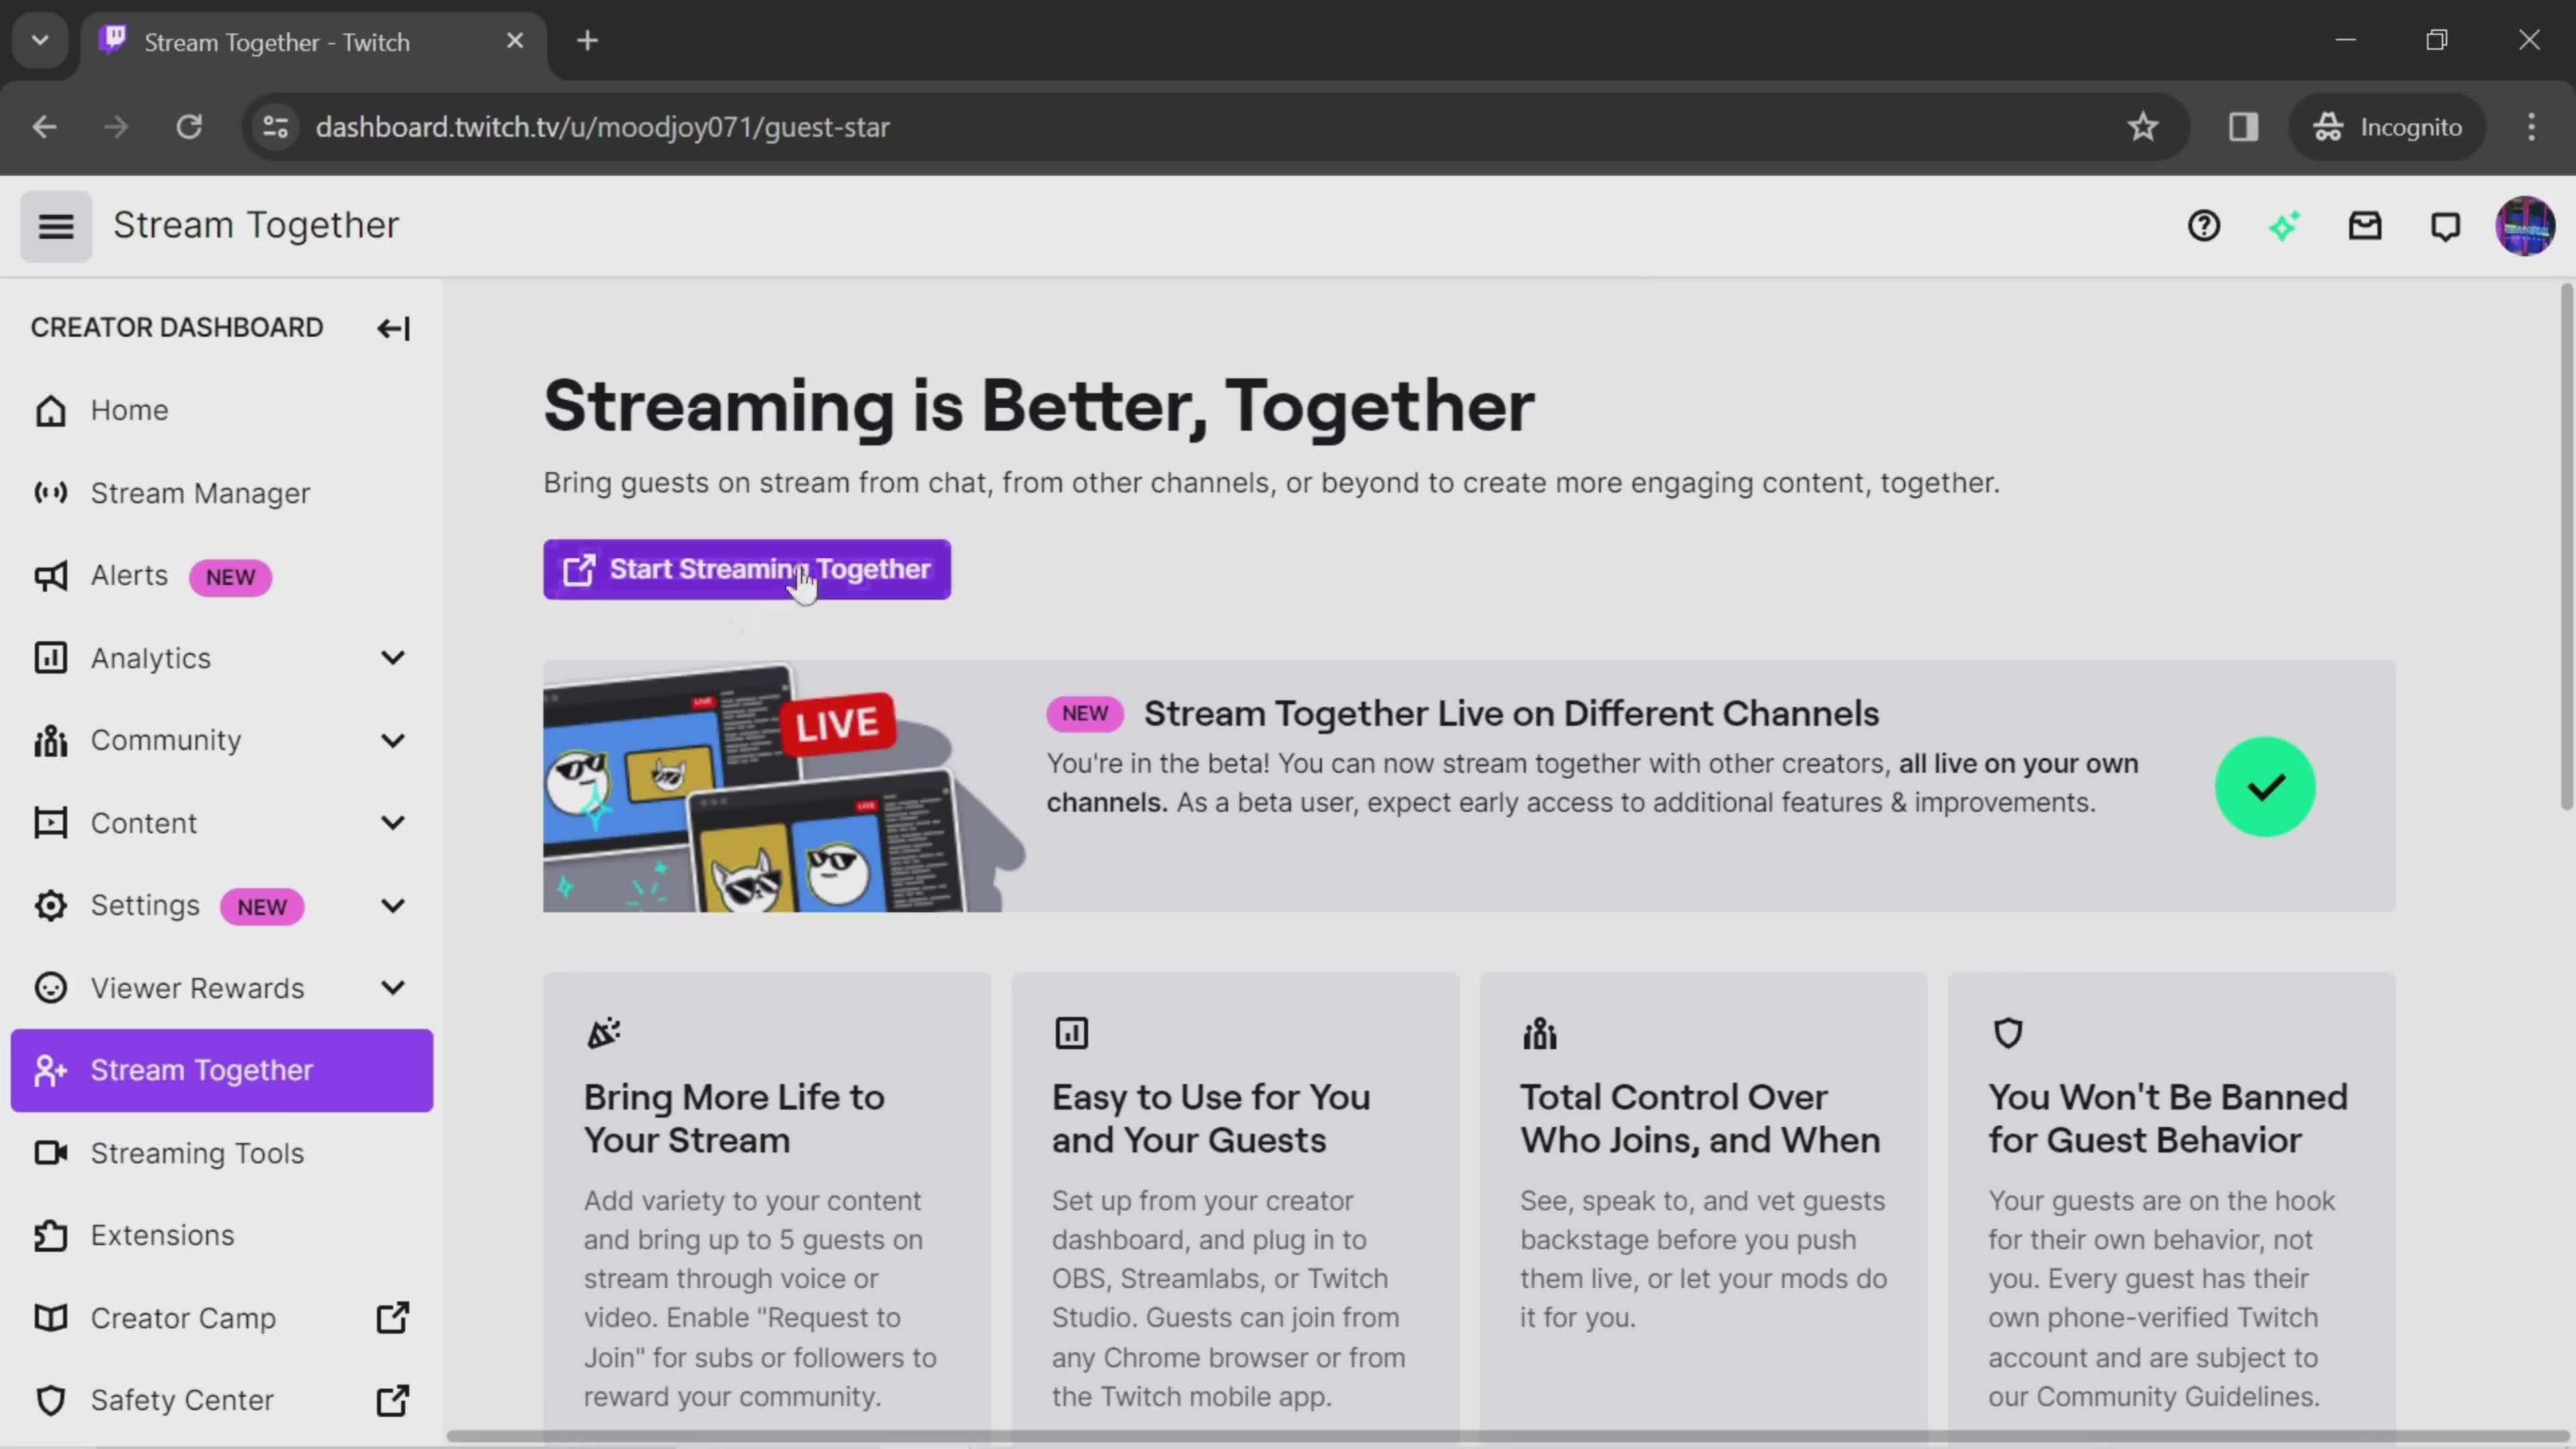Select the Stream Together sidebar item

click(221, 1071)
